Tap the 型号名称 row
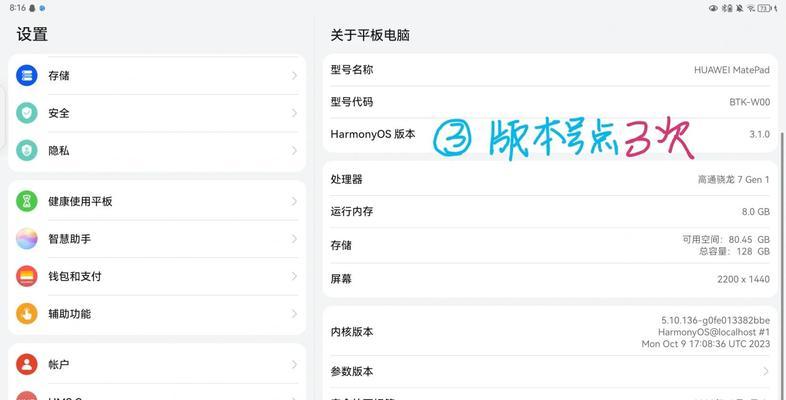The height and width of the screenshot is (400, 786). point(550,70)
